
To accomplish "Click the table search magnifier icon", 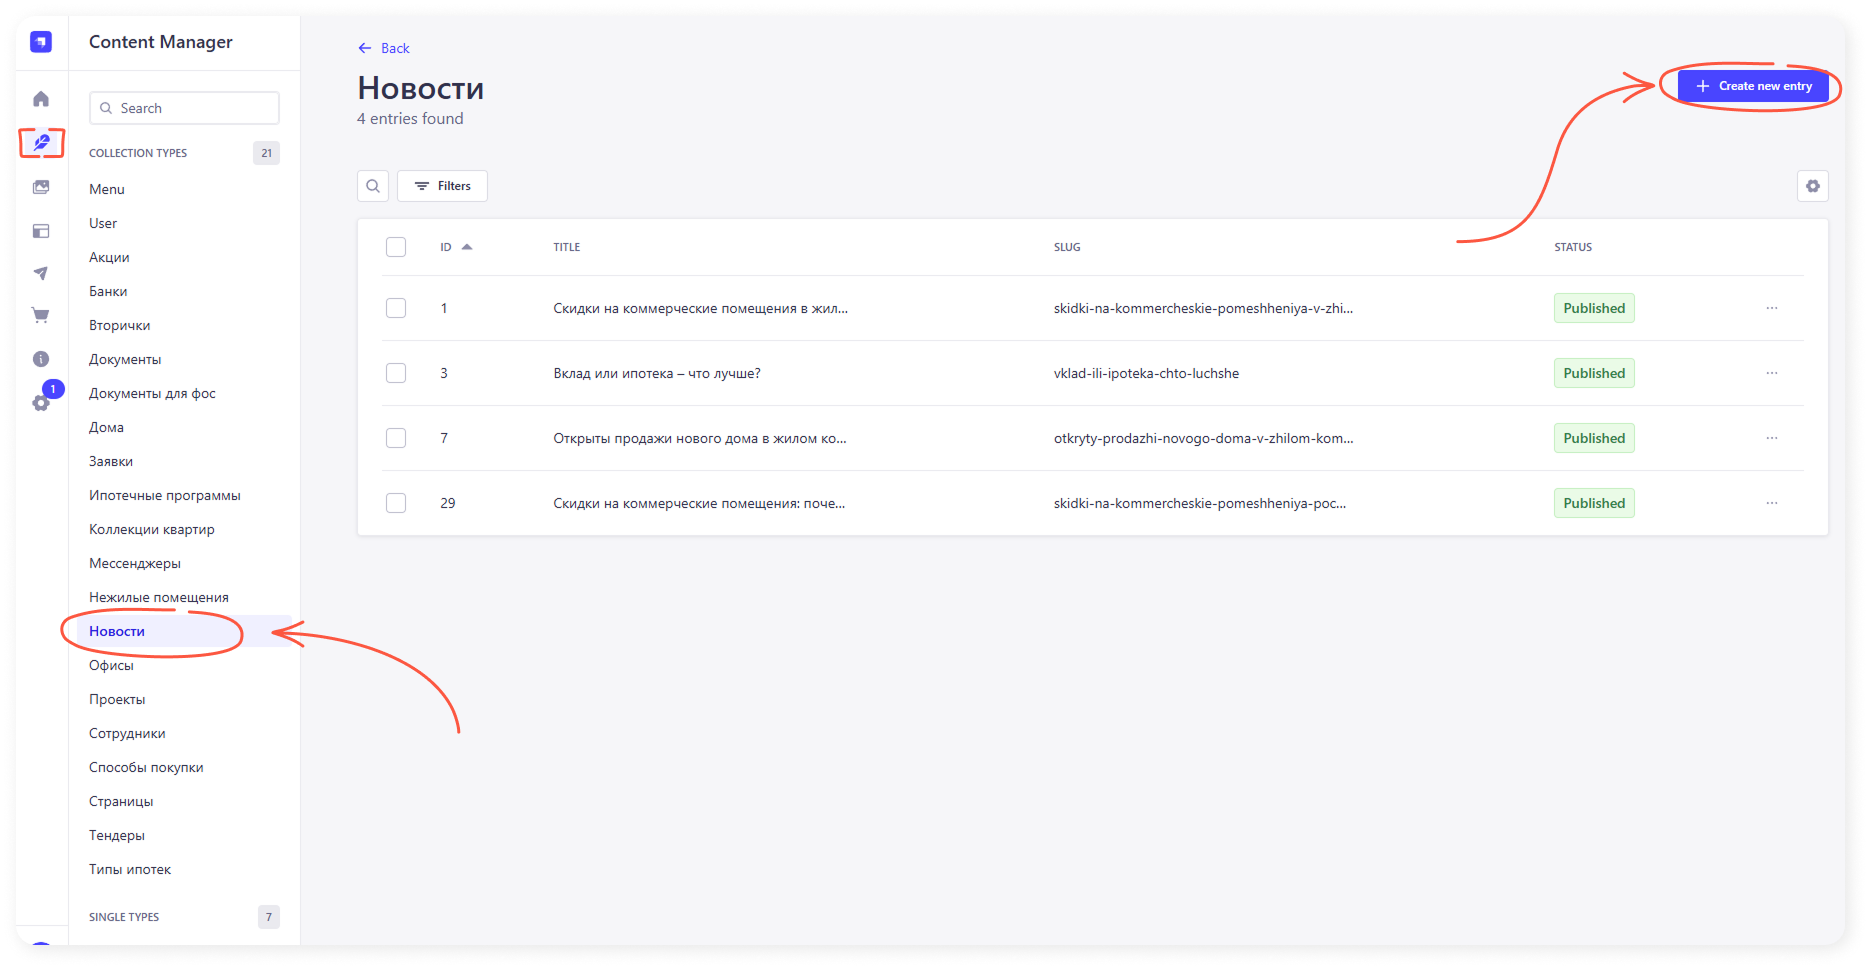I will click(x=373, y=186).
